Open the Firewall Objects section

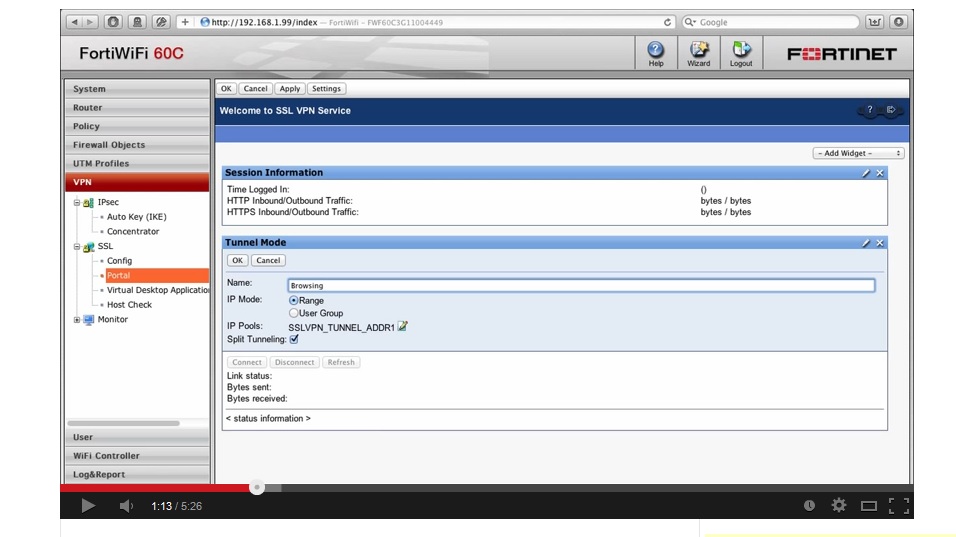(137, 144)
